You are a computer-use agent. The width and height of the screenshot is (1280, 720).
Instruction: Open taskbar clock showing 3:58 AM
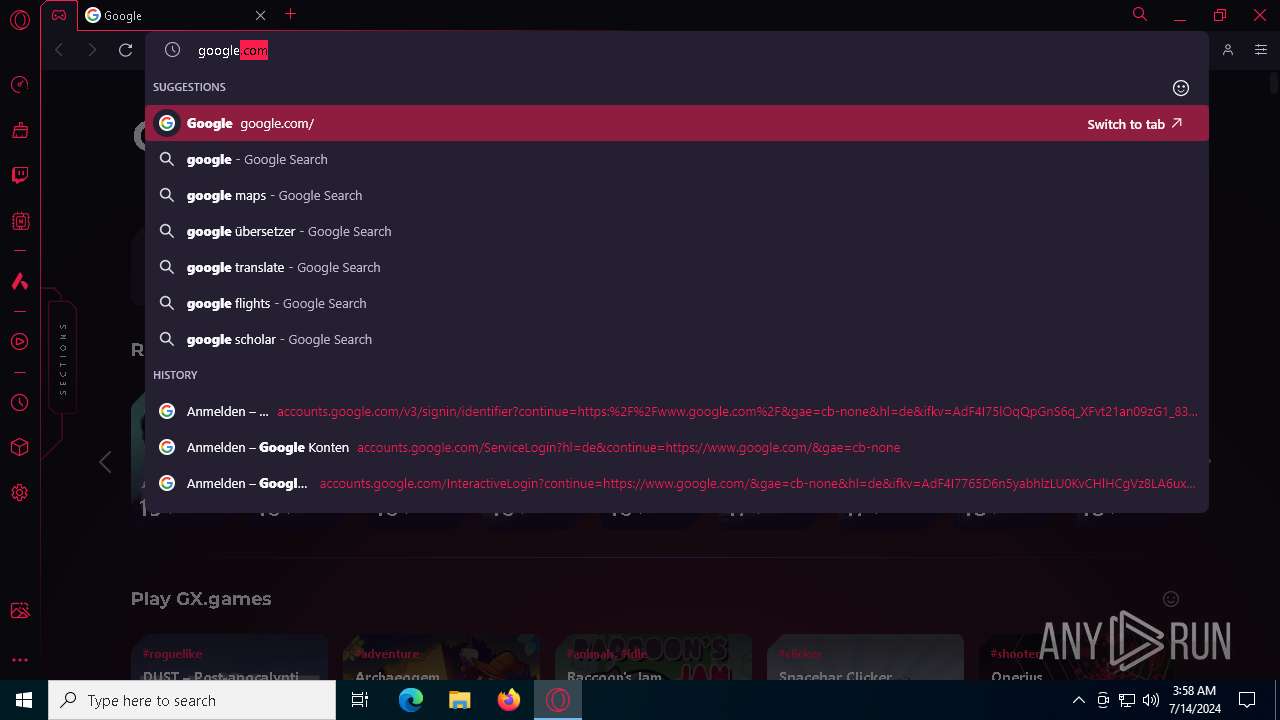click(x=1193, y=700)
